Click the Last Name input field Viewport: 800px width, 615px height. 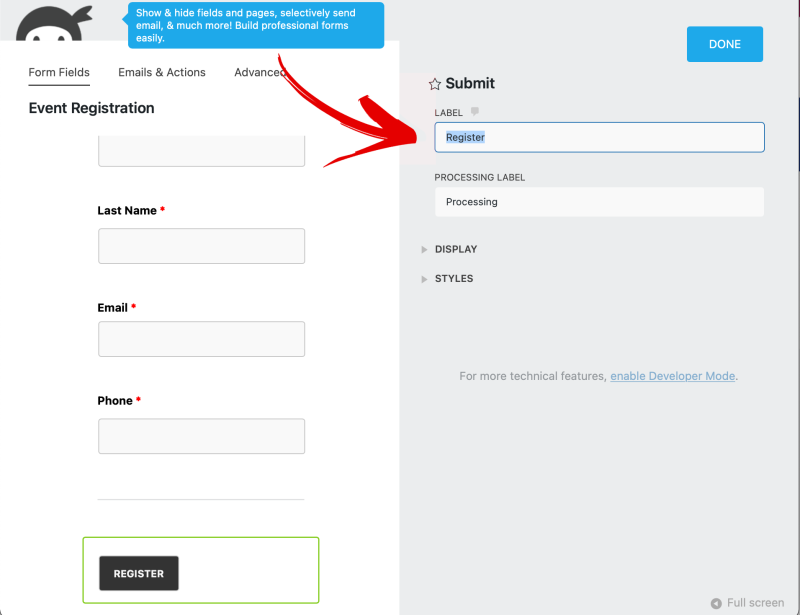(x=200, y=246)
